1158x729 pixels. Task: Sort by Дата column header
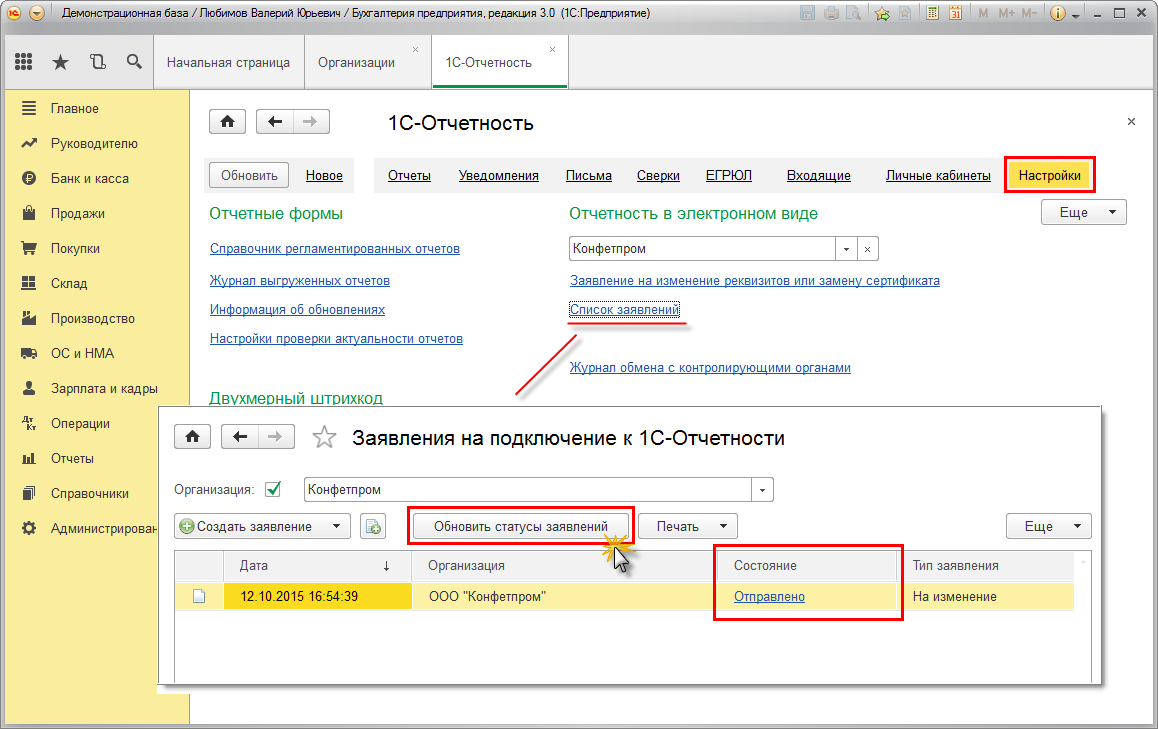[318, 565]
